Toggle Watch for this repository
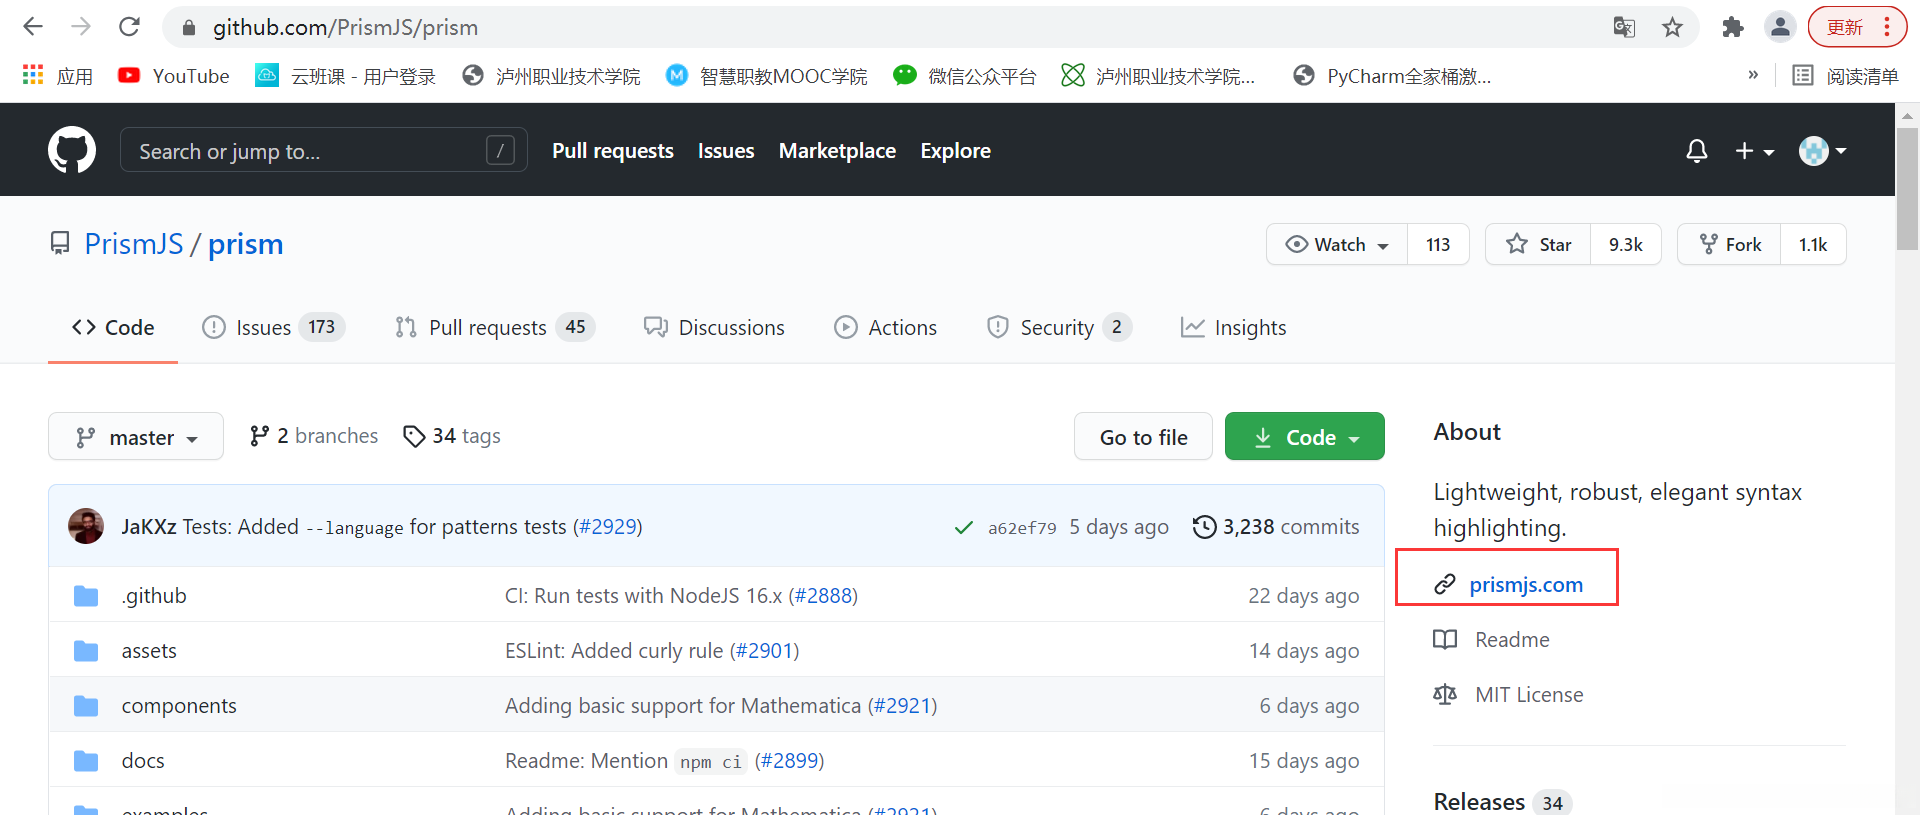The width and height of the screenshot is (1920, 815). point(1337,245)
